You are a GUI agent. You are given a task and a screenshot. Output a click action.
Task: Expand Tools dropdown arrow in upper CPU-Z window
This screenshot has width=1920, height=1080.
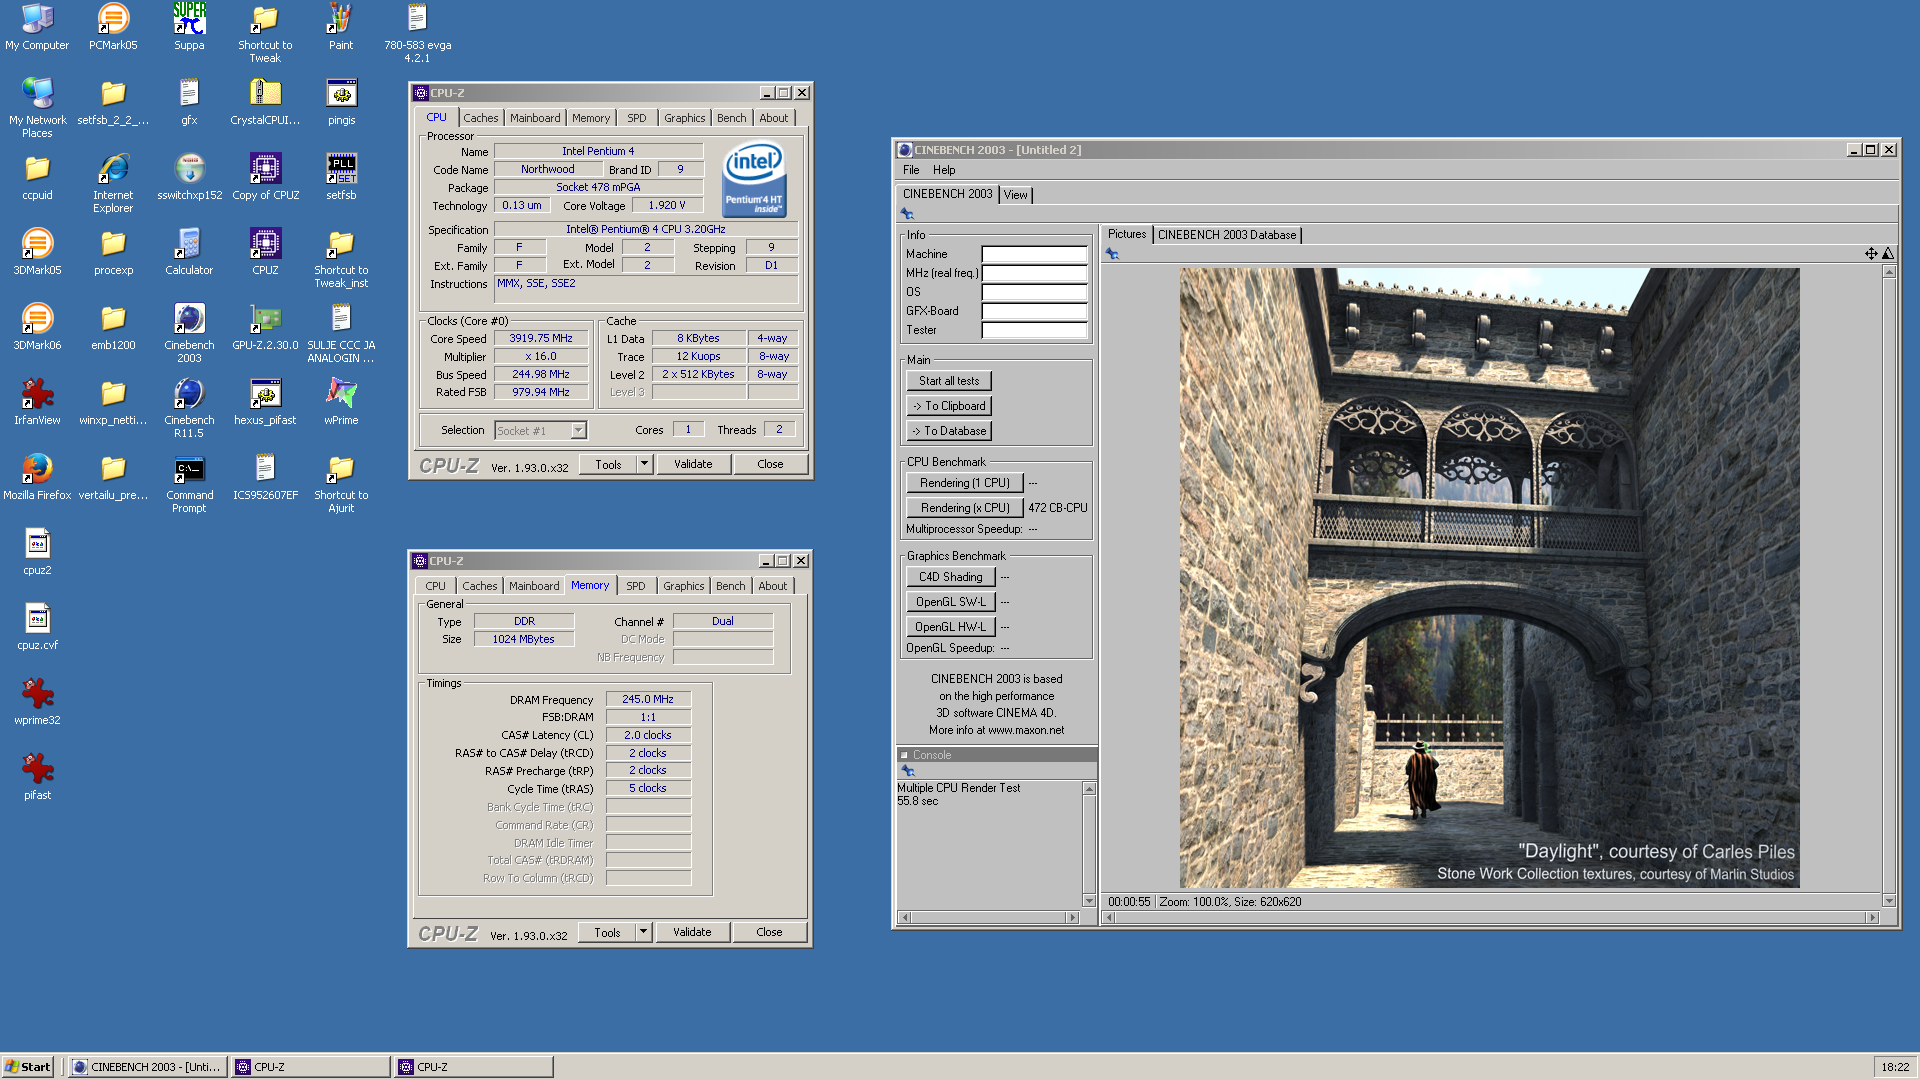645,464
